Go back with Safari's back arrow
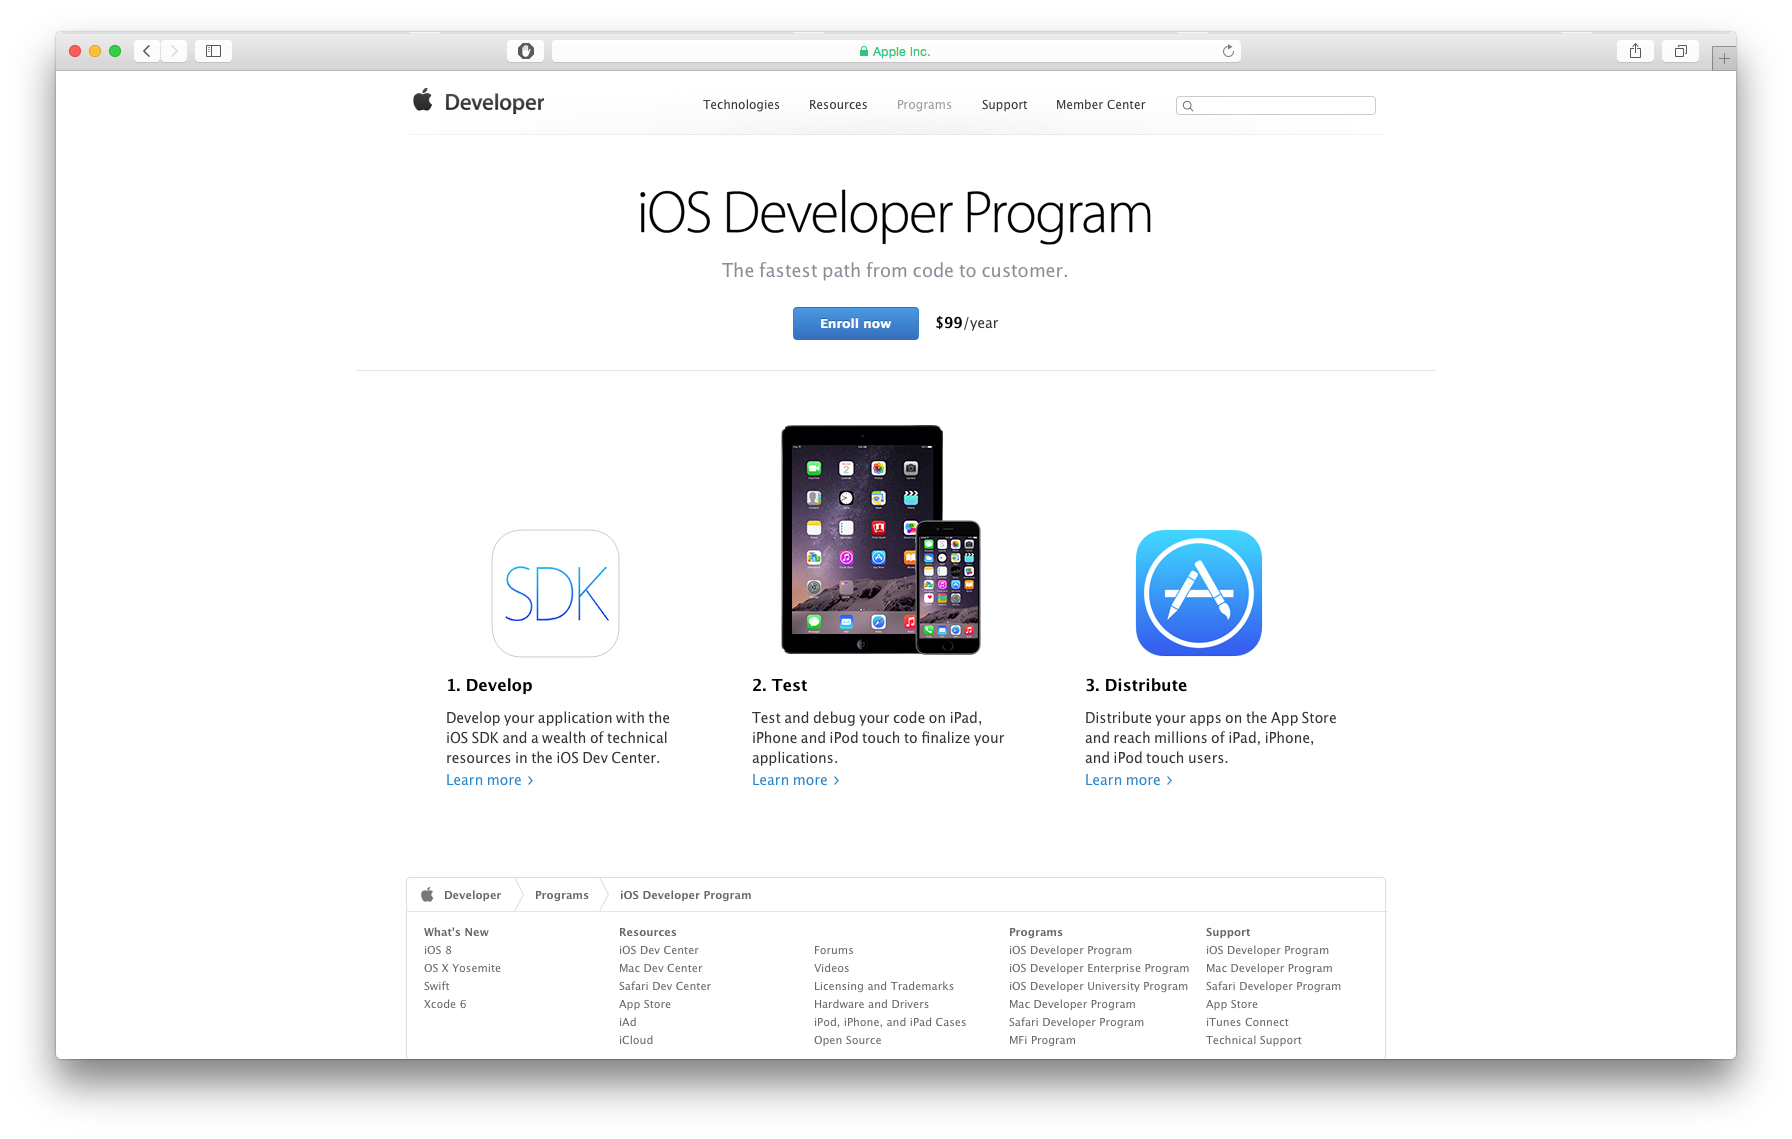Viewport: 1792px width, 1139px height. [147, 51]
